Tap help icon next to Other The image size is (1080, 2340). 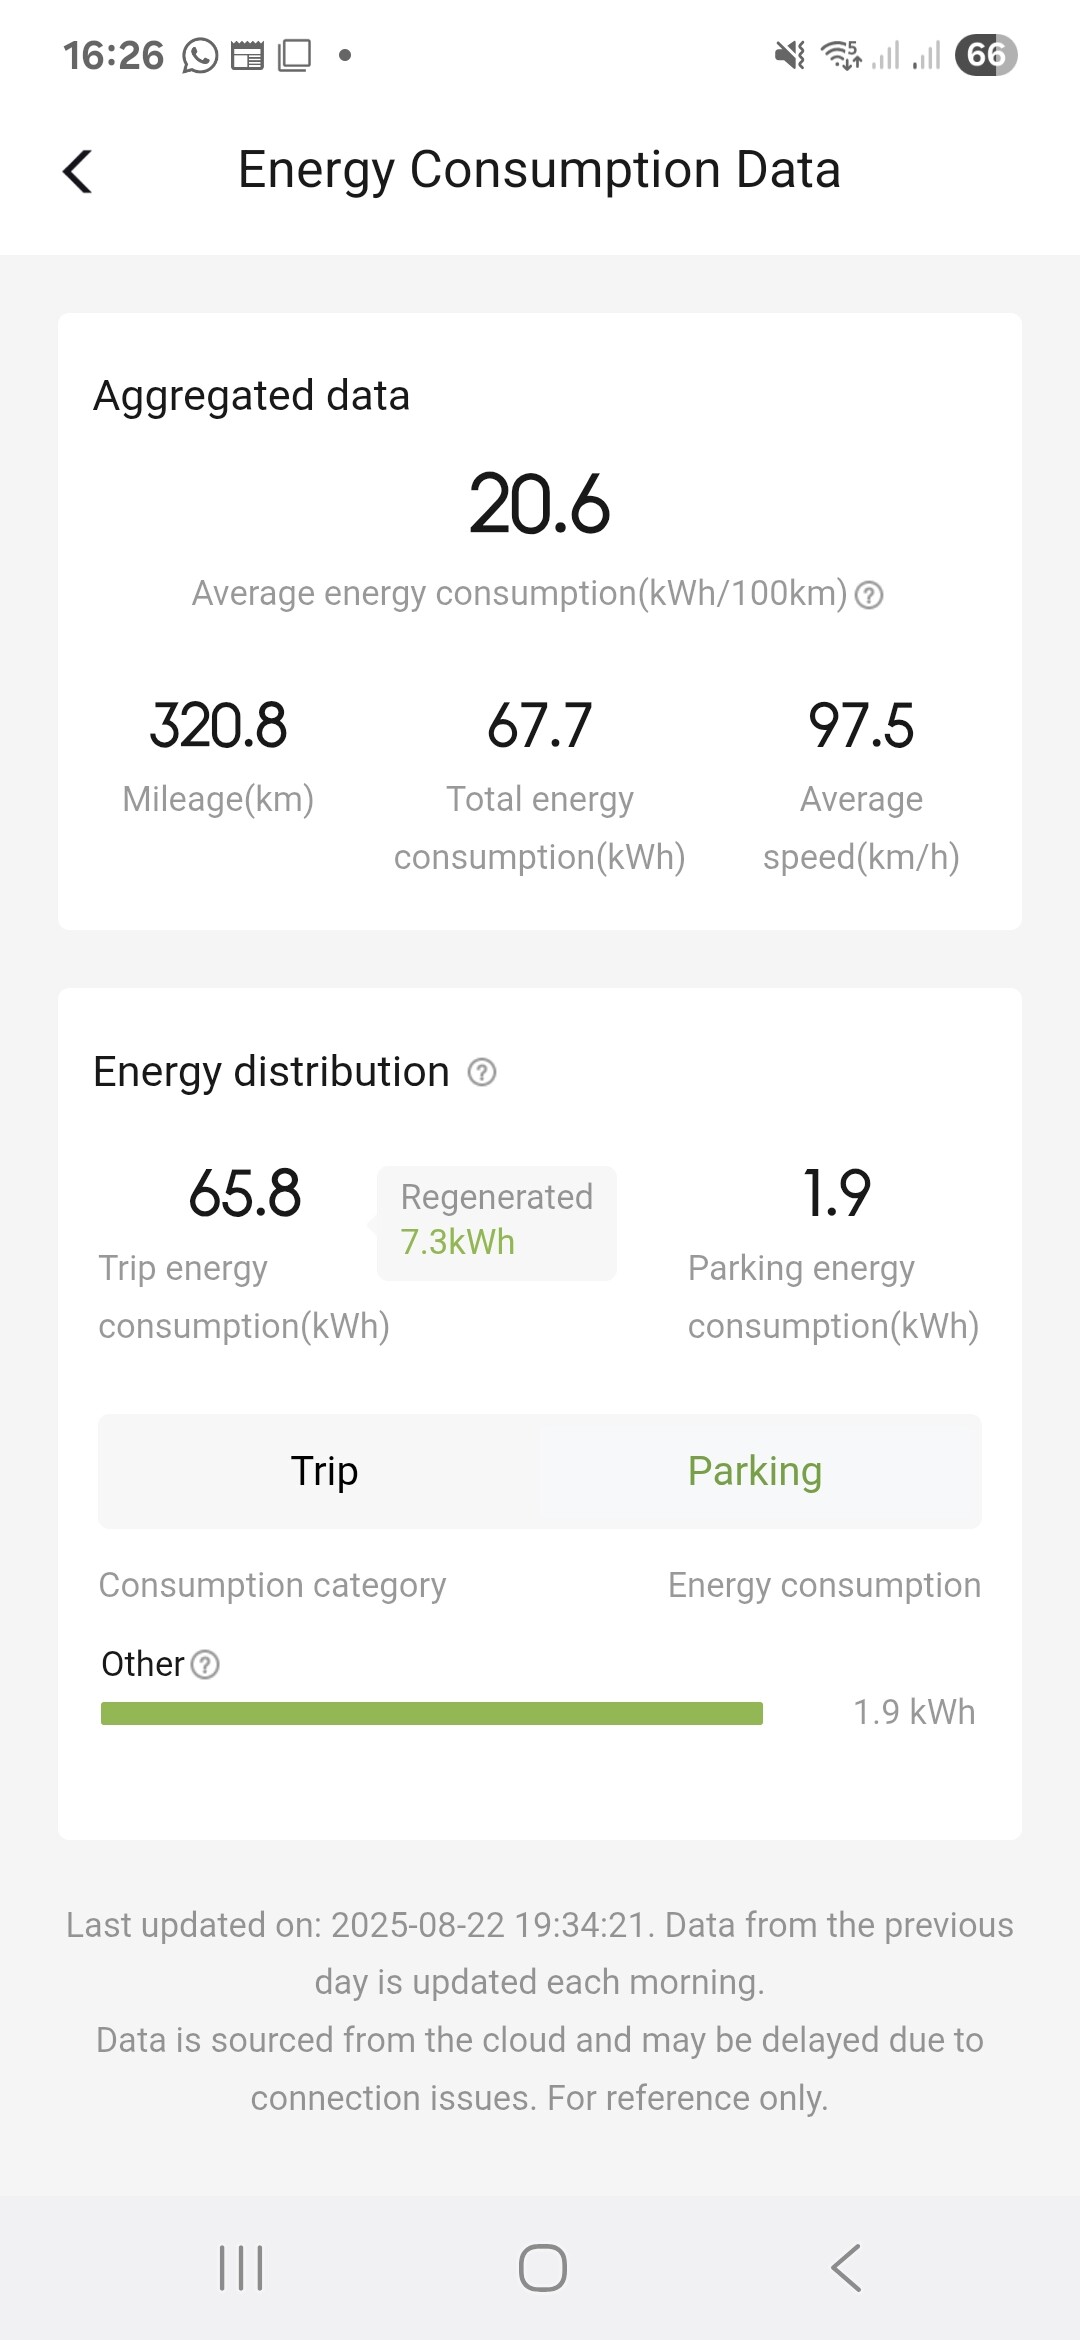[205, 1665]
